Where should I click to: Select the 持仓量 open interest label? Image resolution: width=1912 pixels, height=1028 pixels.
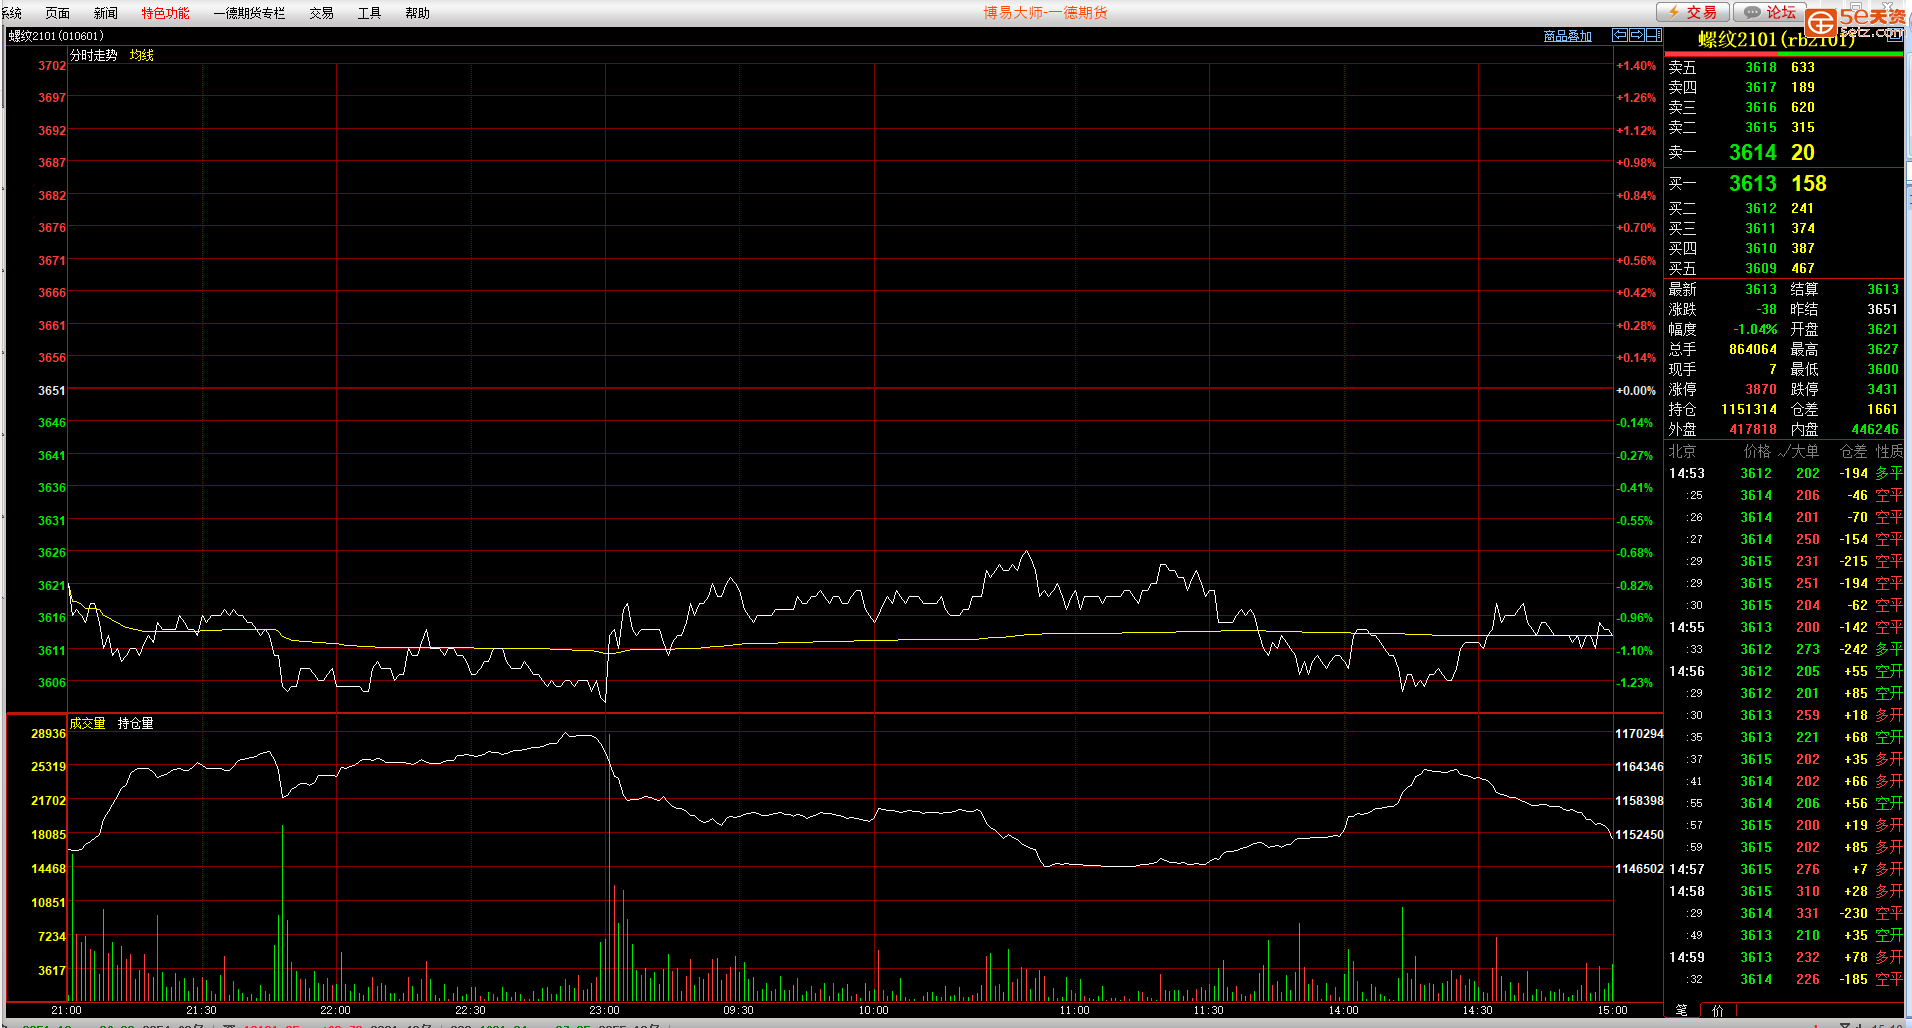135,723
